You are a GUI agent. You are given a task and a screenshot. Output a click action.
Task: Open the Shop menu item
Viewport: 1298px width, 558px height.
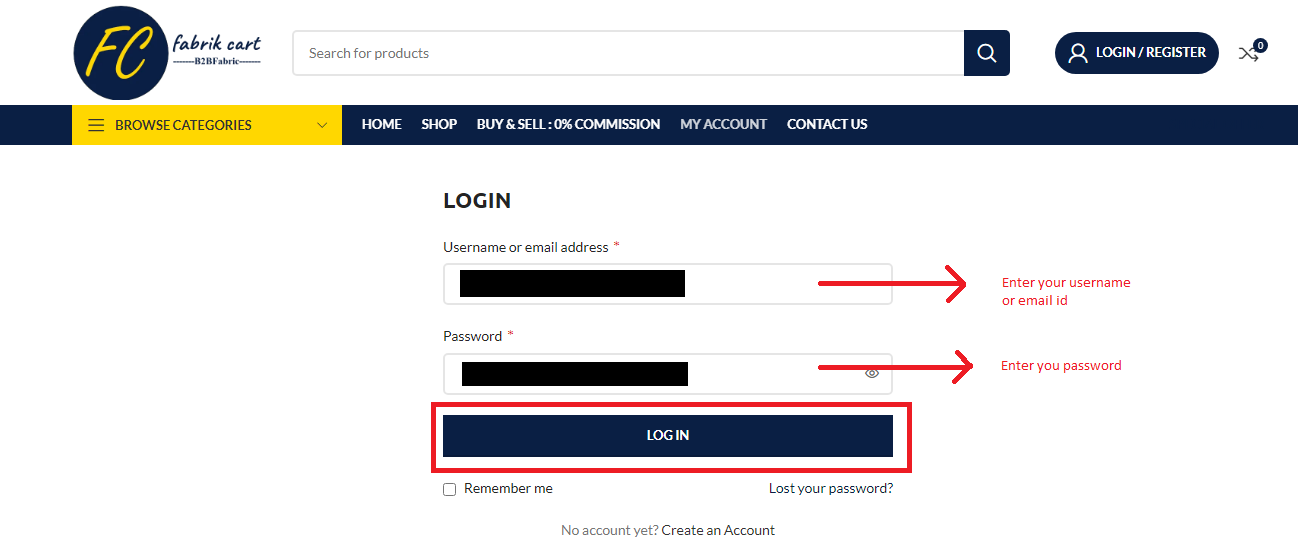click(x=439, y=124)
